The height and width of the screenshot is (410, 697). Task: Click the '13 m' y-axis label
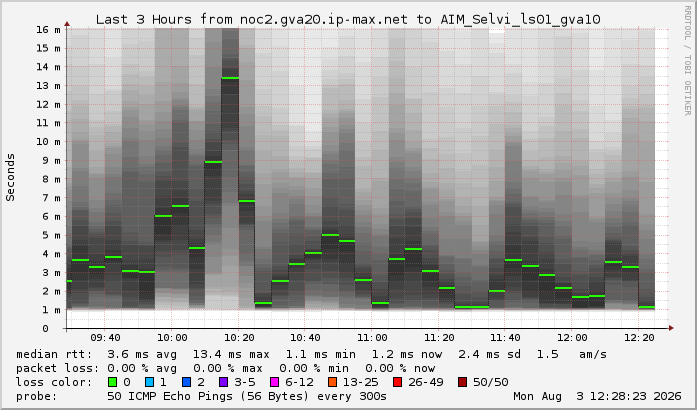(48, 86)
